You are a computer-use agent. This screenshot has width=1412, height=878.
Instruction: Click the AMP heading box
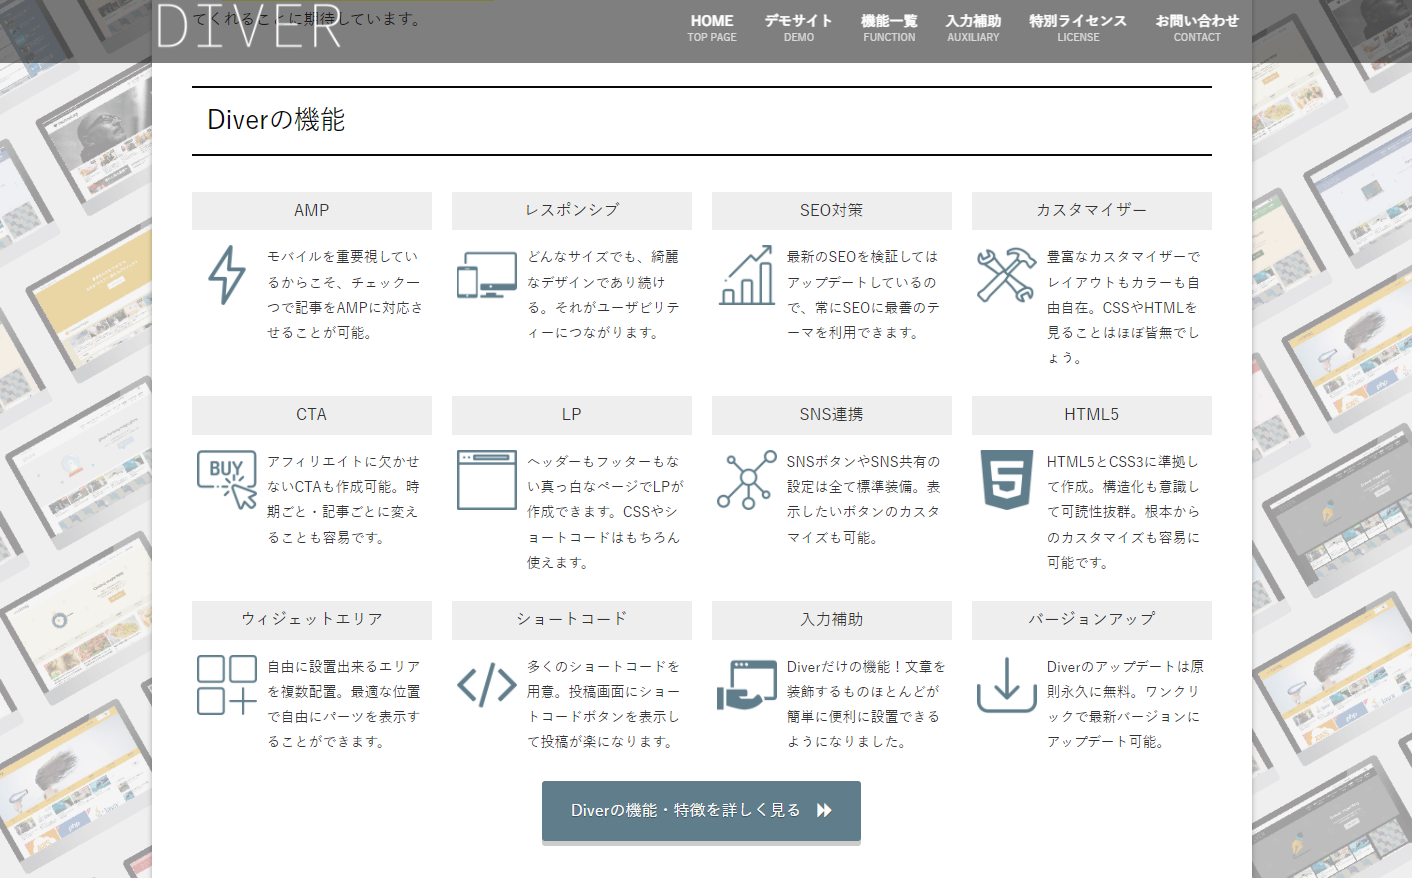[312, 211]
